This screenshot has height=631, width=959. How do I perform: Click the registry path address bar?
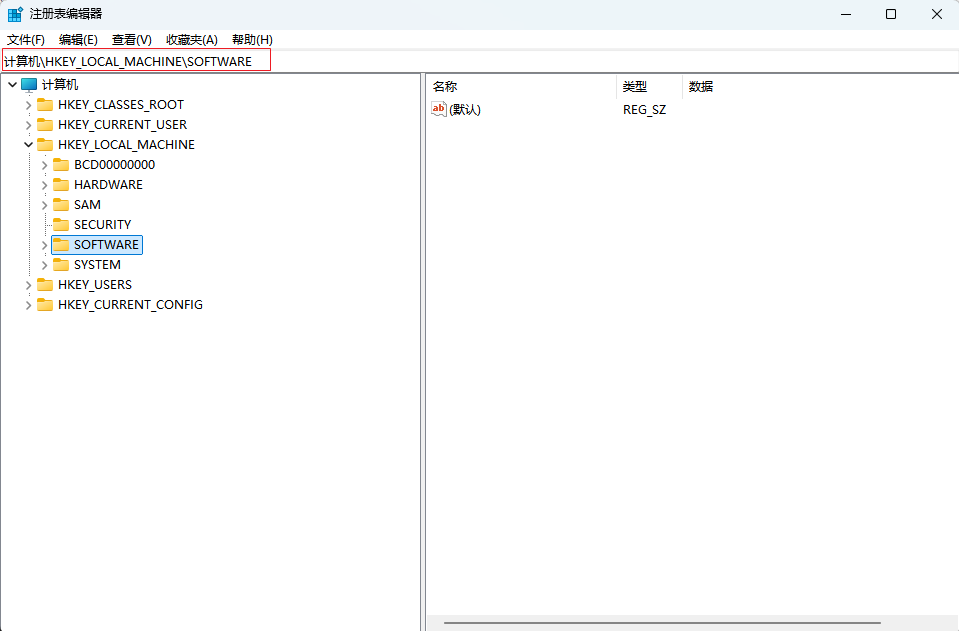pyautogui.click(x=480, y=61)
